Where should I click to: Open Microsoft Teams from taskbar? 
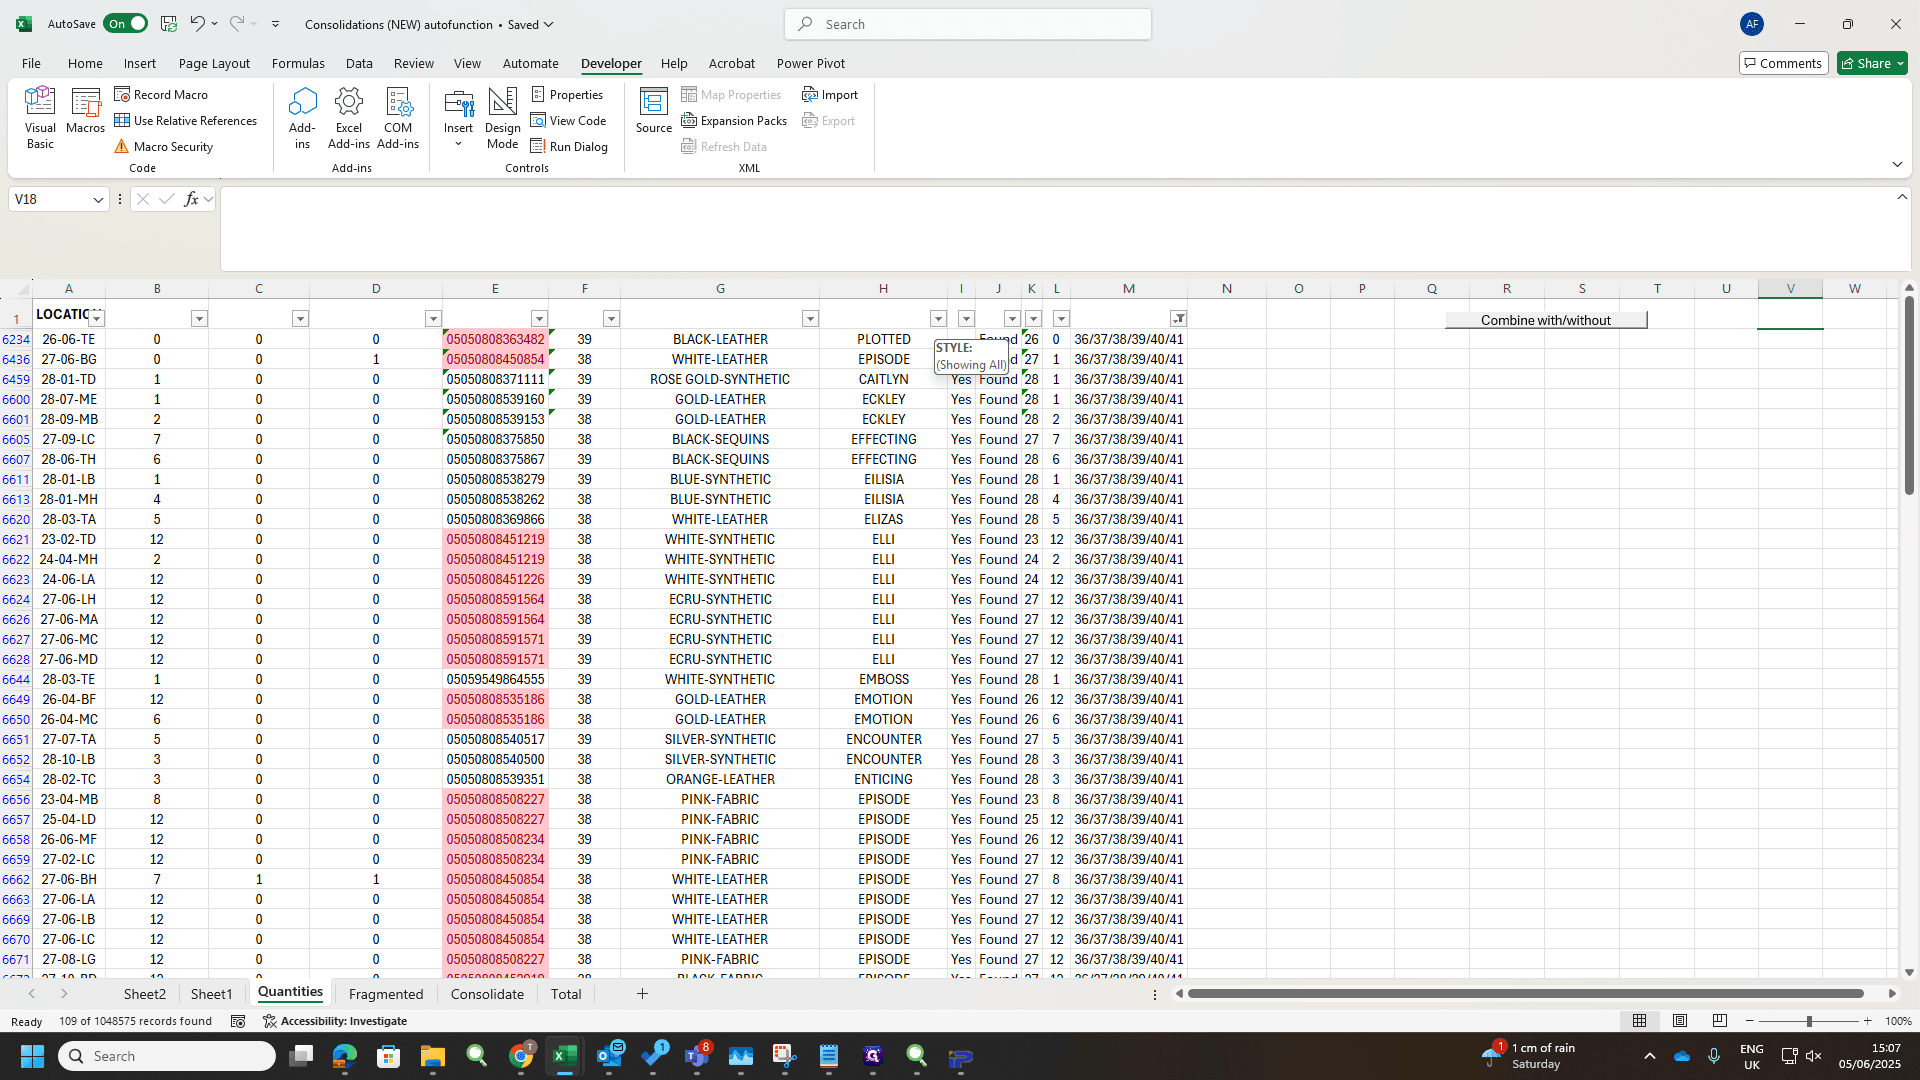pyautogui.click(x=697, y=1056)
